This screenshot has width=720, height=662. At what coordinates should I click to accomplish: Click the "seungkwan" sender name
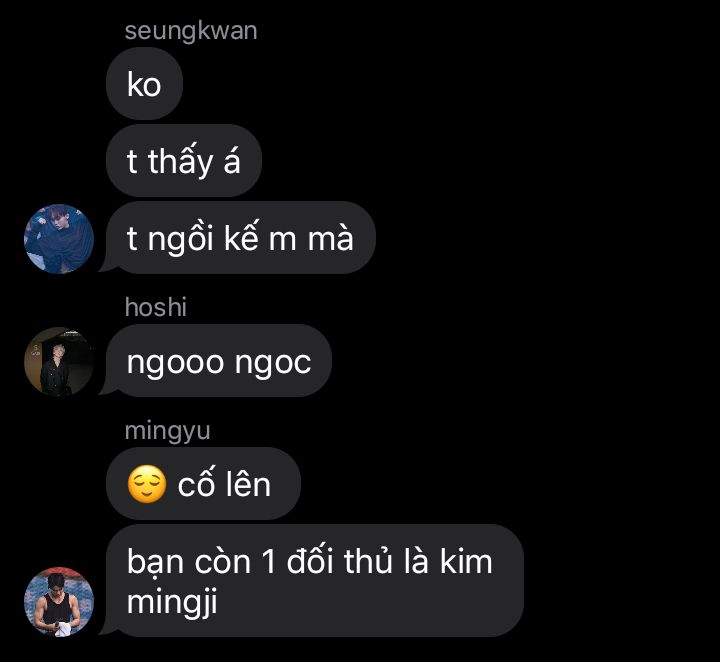coord(191,31)
